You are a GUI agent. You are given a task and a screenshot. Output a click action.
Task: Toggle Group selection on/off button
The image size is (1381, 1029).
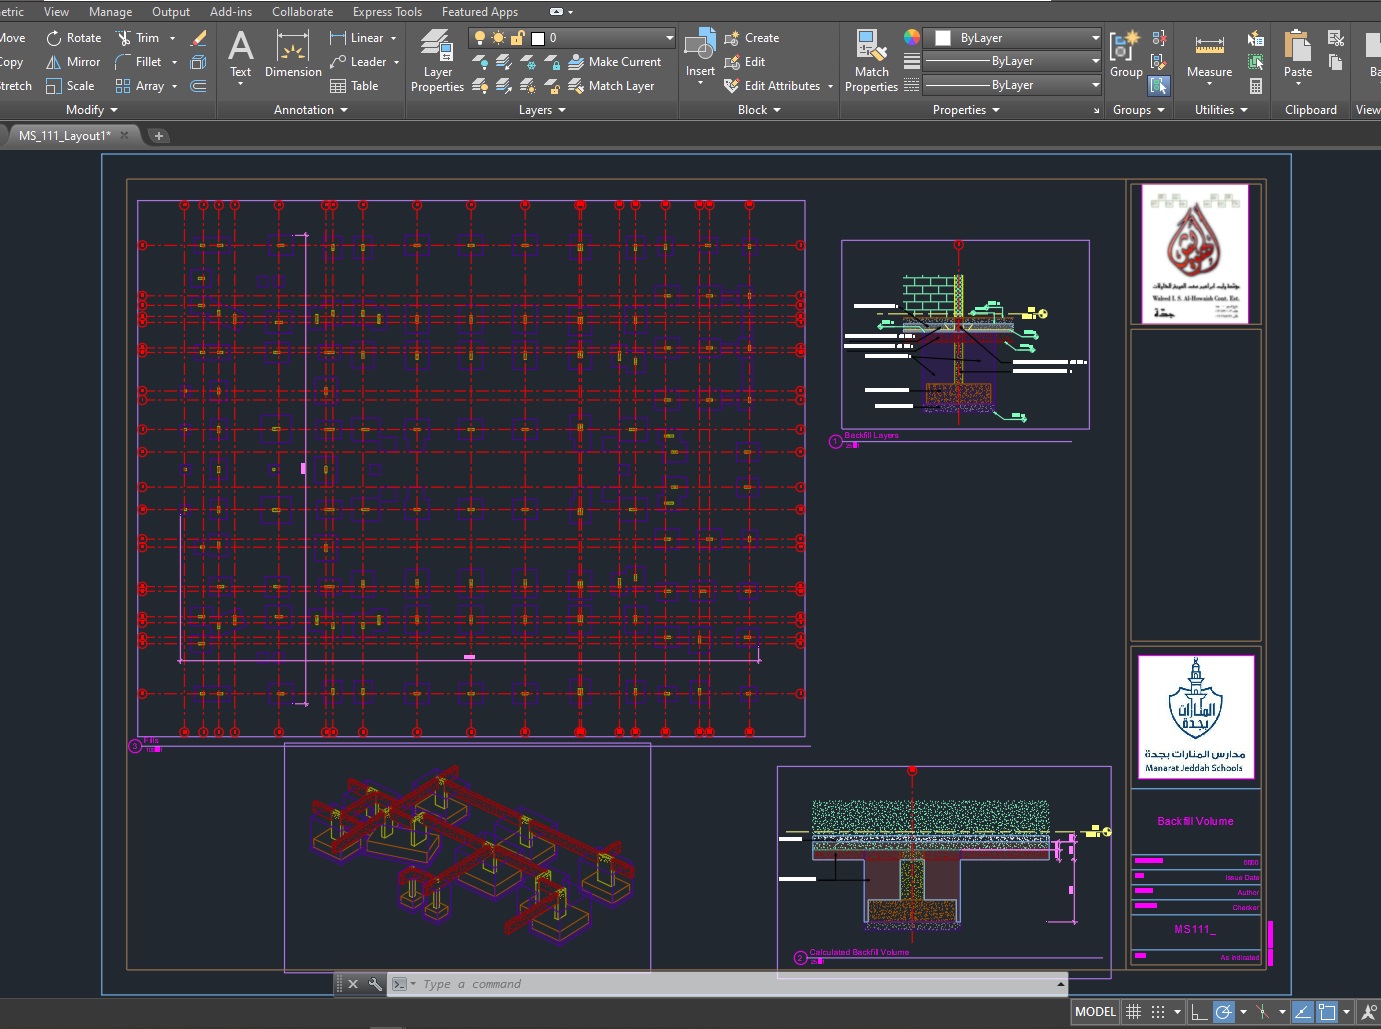tap(1159, 86)
